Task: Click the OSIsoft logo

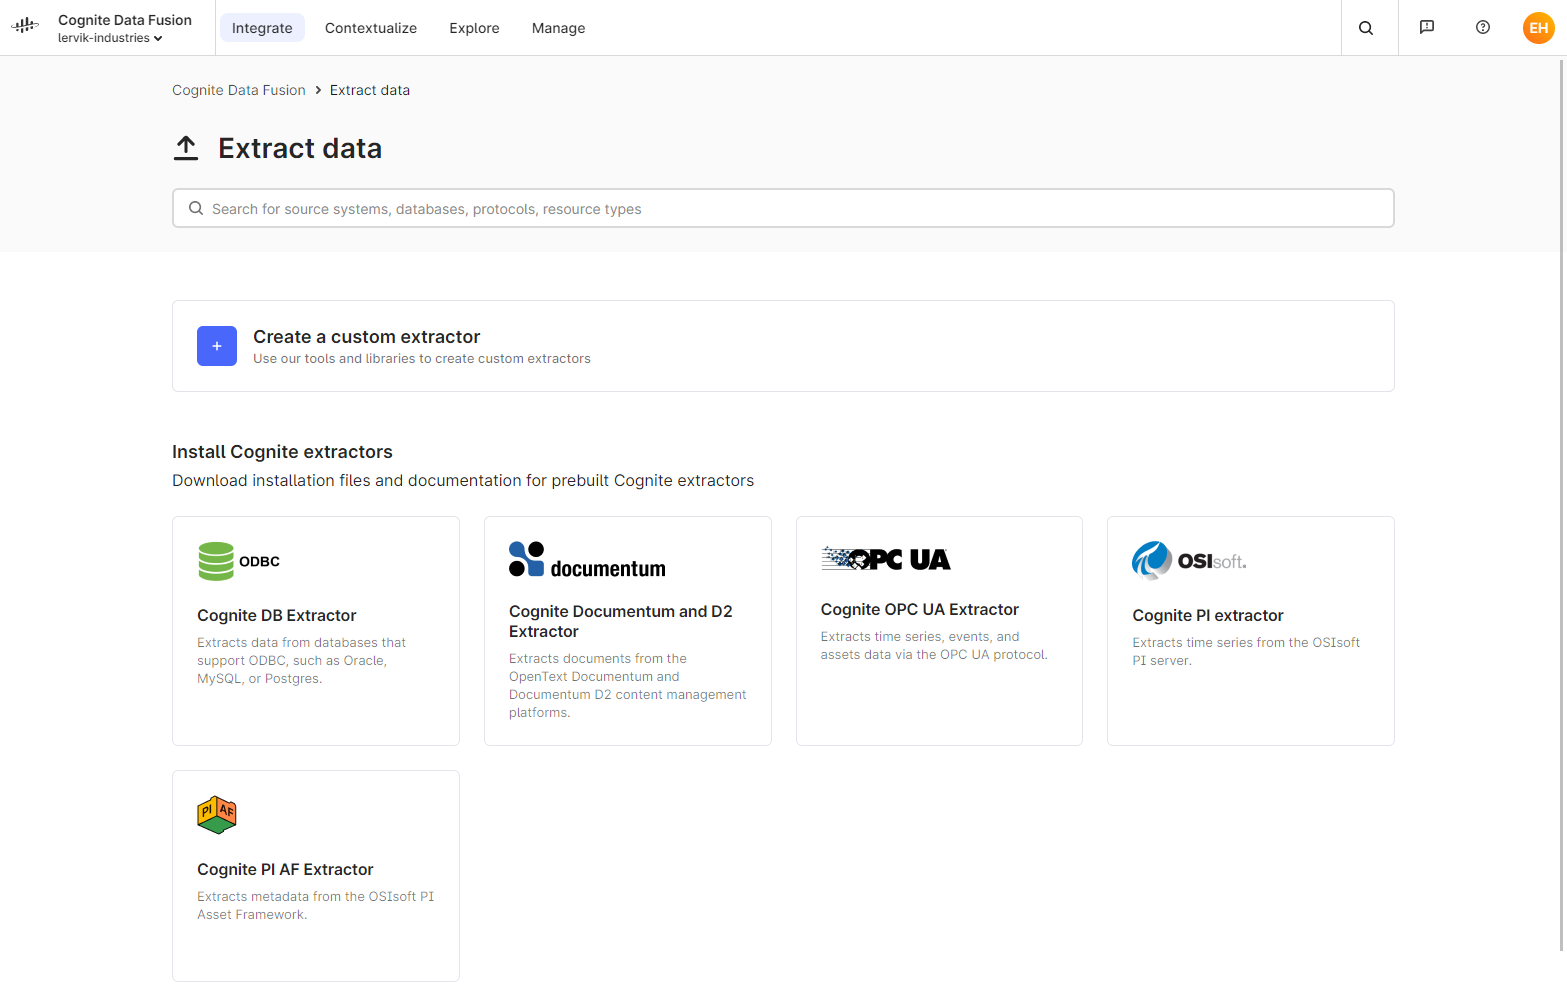Action: (1189, 561)
